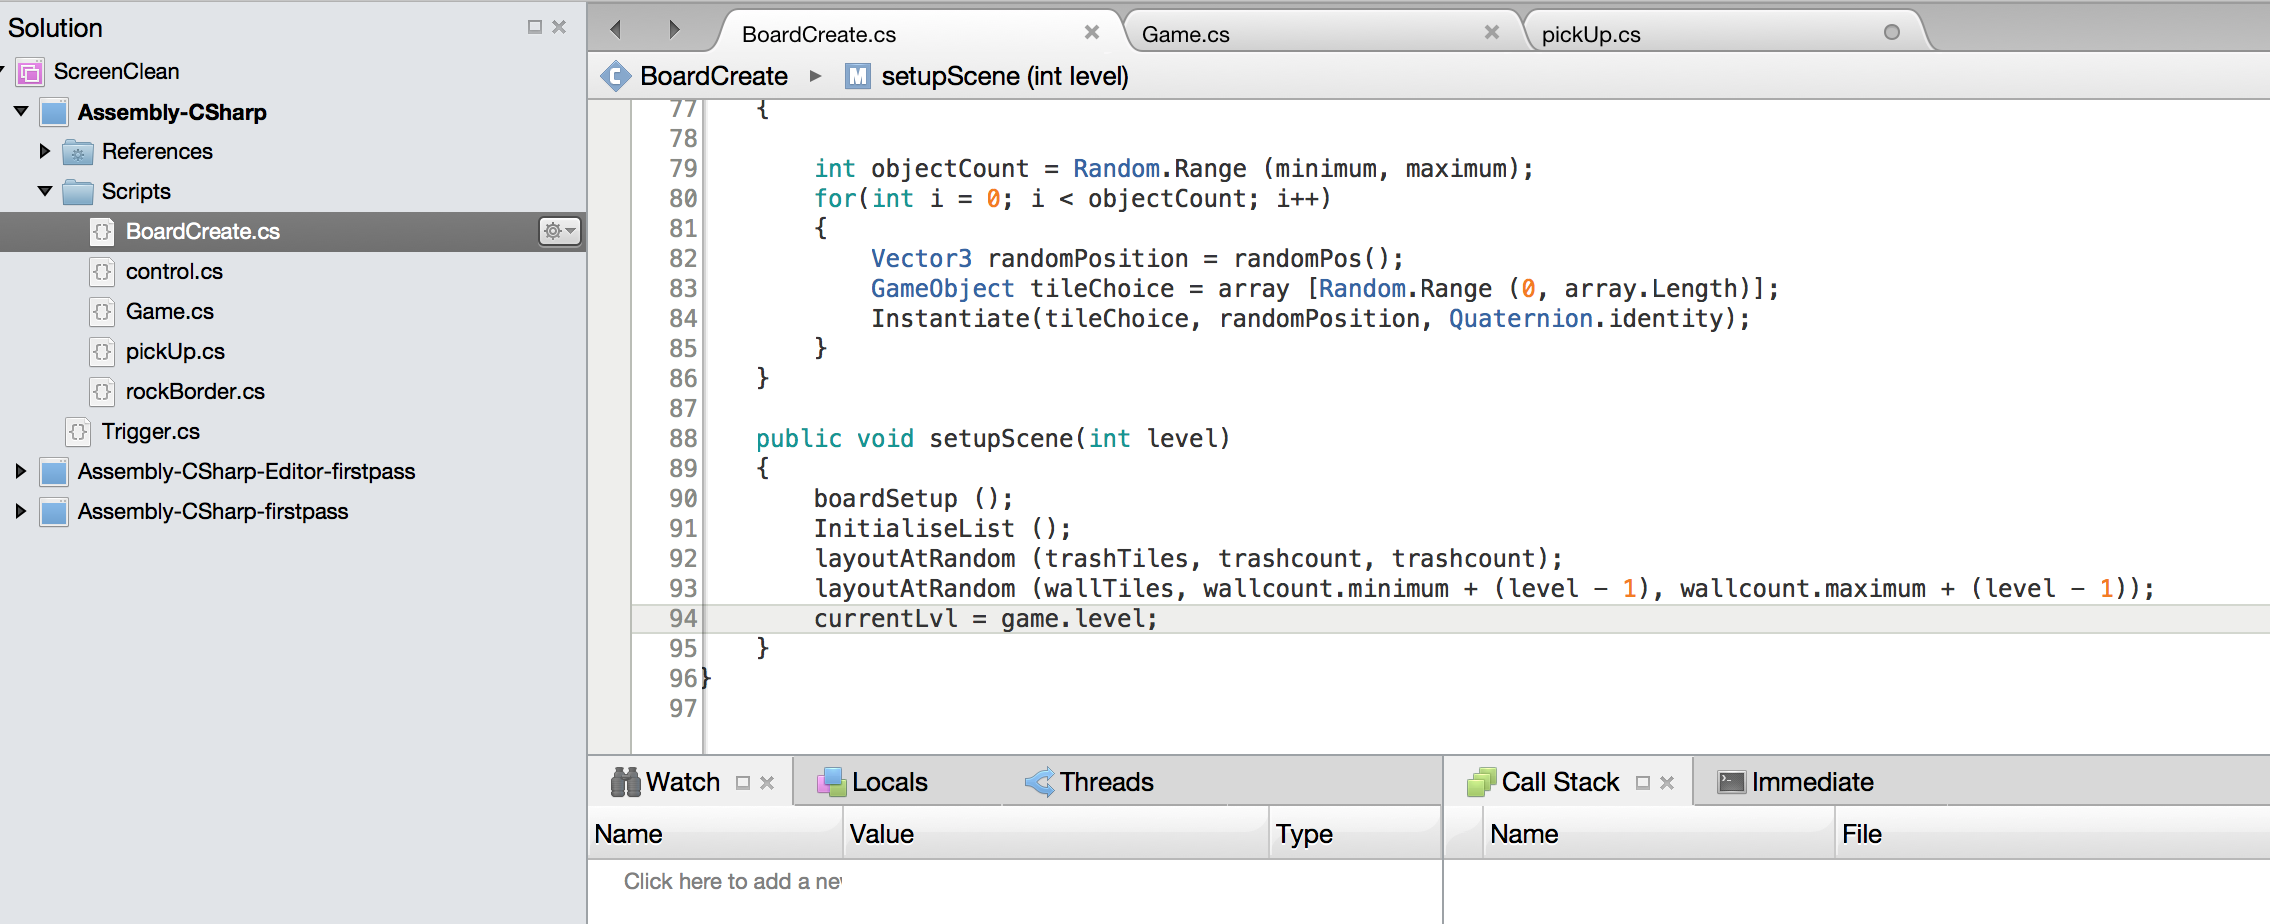Click the Locals panel icon

point(832,782)
